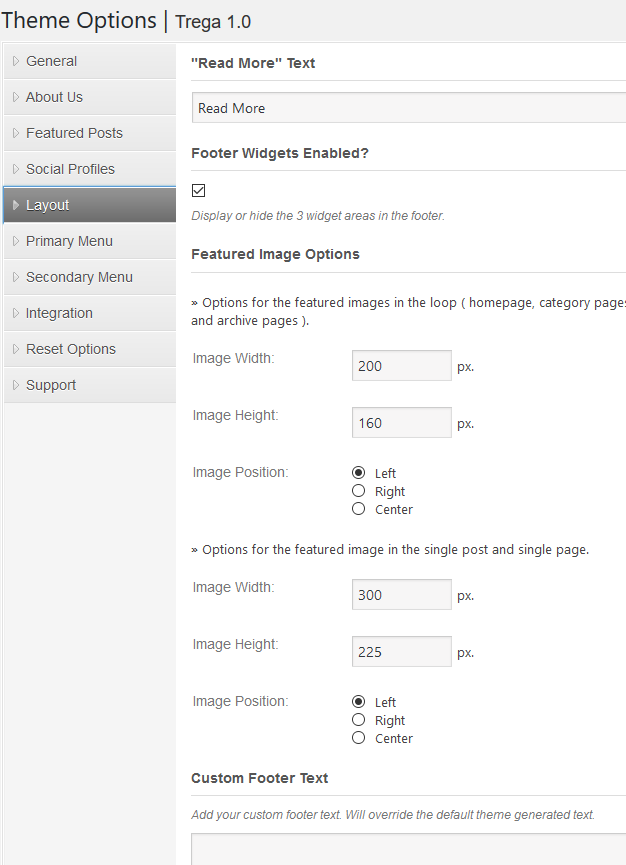Click the arrow icon beside Primary Menu
Viewport: 626px width, 865px height.
[x=16, y=241]
